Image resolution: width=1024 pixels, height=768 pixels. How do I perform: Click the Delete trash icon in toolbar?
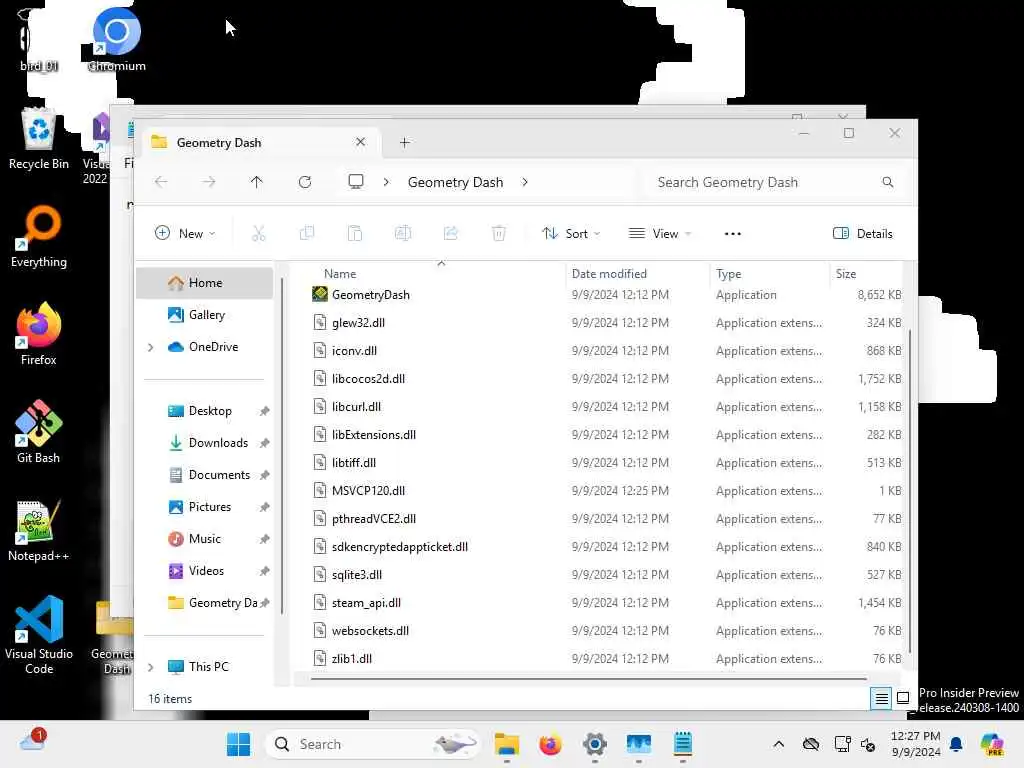[x=499, y=233]
